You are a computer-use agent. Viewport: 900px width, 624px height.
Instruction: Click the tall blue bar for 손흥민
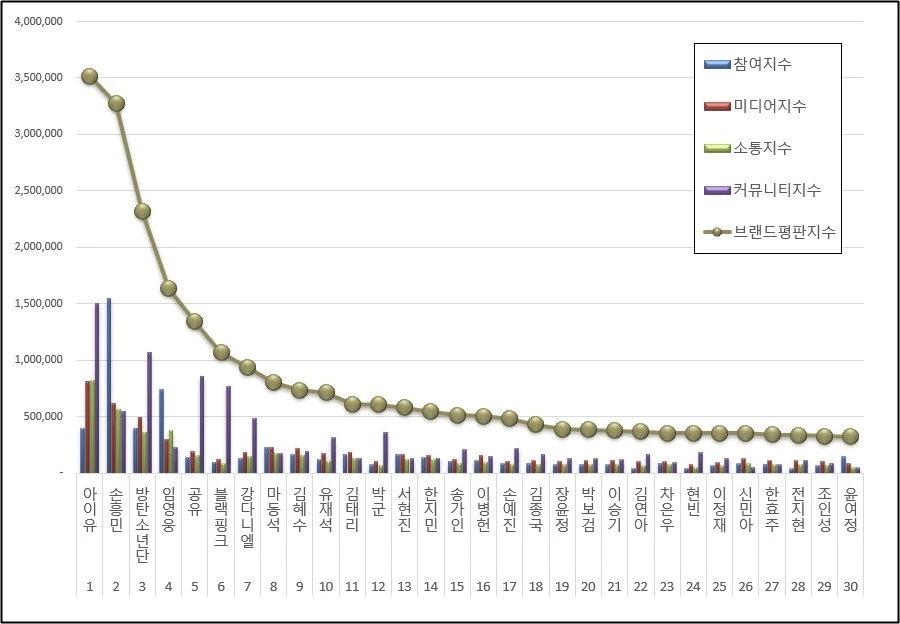(108, 385)
